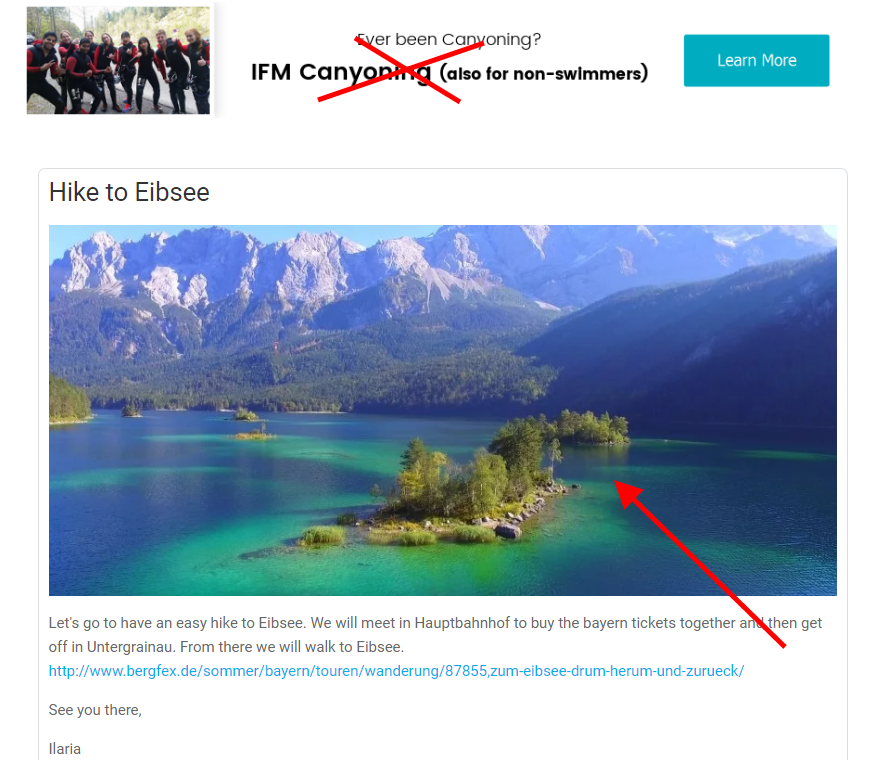Click the dark forested slope in the photo
The image size is (885, 760).
pos(706,350)
